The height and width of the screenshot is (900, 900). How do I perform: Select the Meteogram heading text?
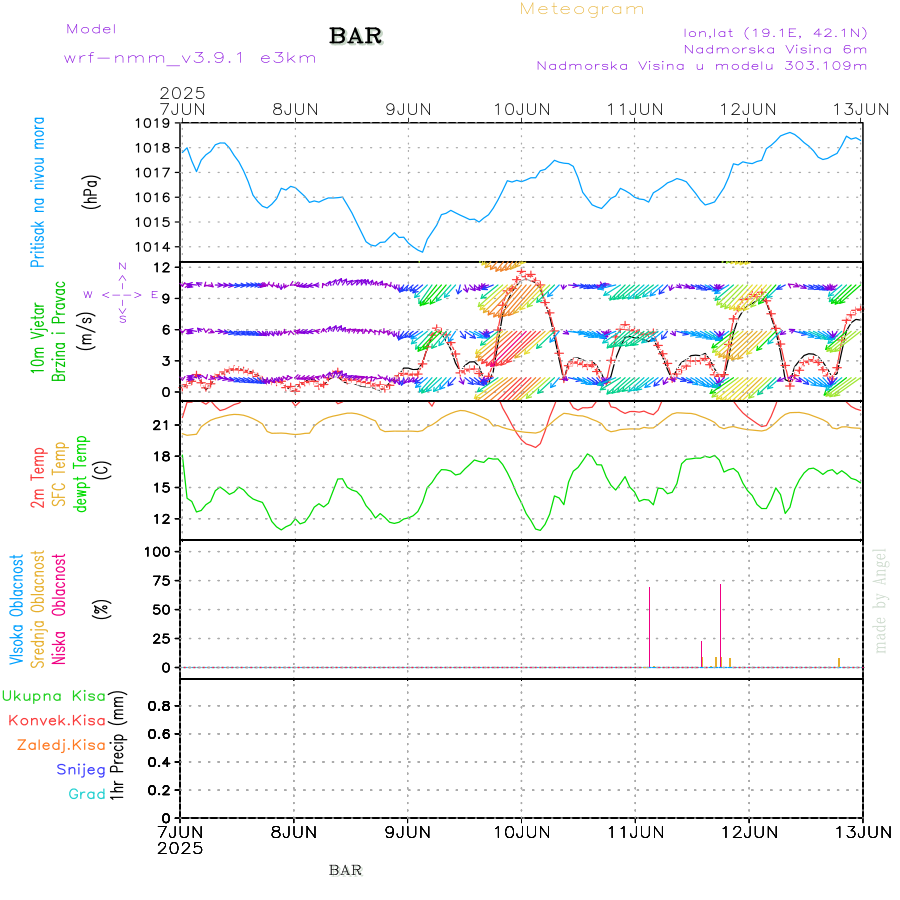point(582,9)
